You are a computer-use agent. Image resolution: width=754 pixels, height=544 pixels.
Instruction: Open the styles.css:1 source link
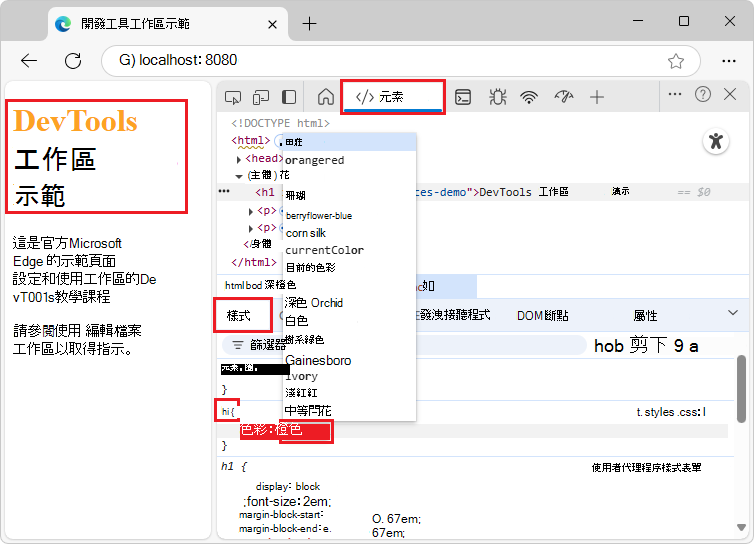tap(671, 412)
